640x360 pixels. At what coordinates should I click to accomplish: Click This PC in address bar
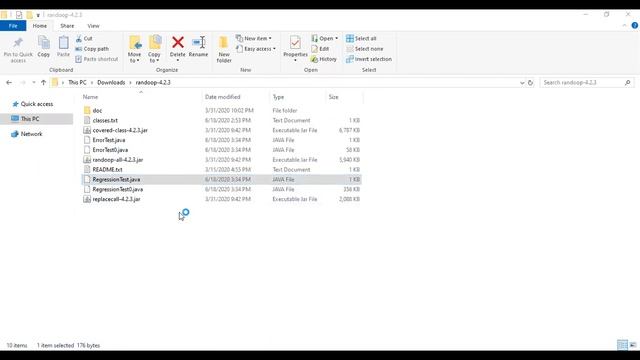(x=77, y=82)
